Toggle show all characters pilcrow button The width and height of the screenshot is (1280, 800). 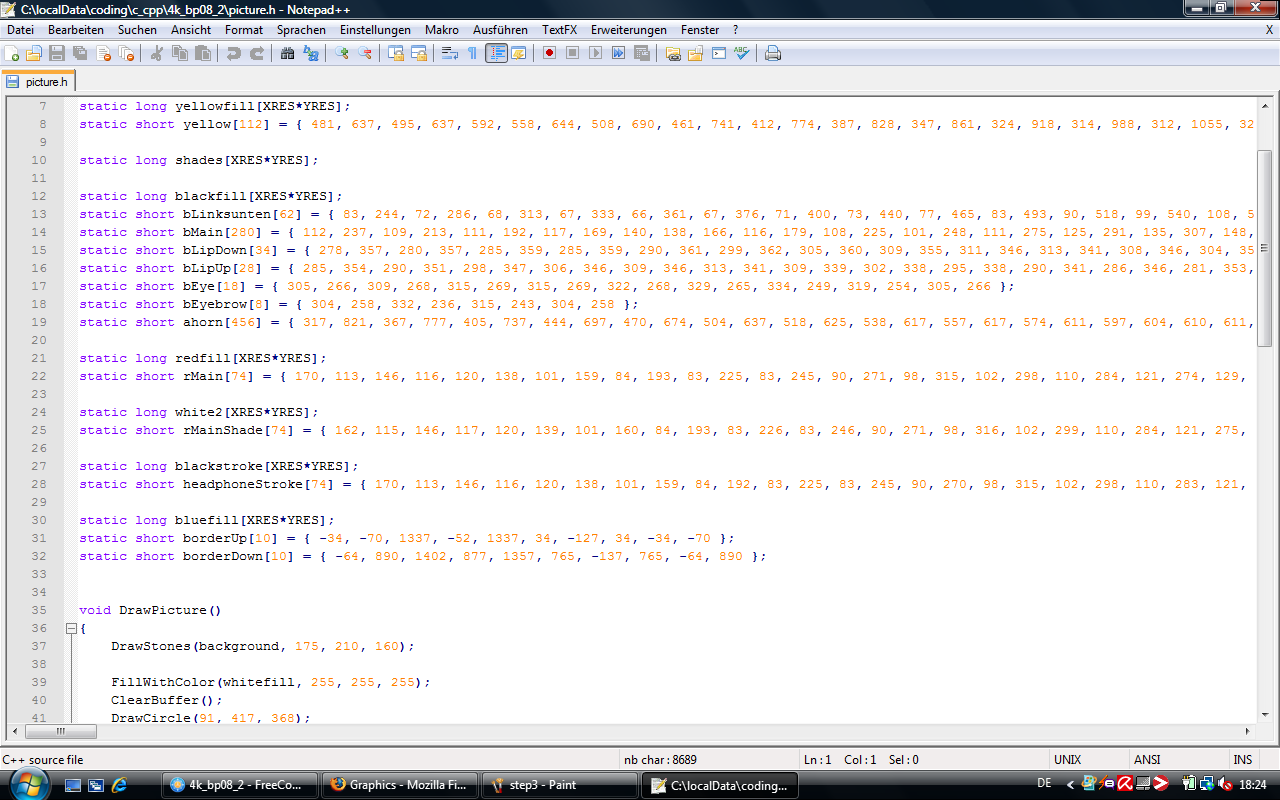coord(472,53)
